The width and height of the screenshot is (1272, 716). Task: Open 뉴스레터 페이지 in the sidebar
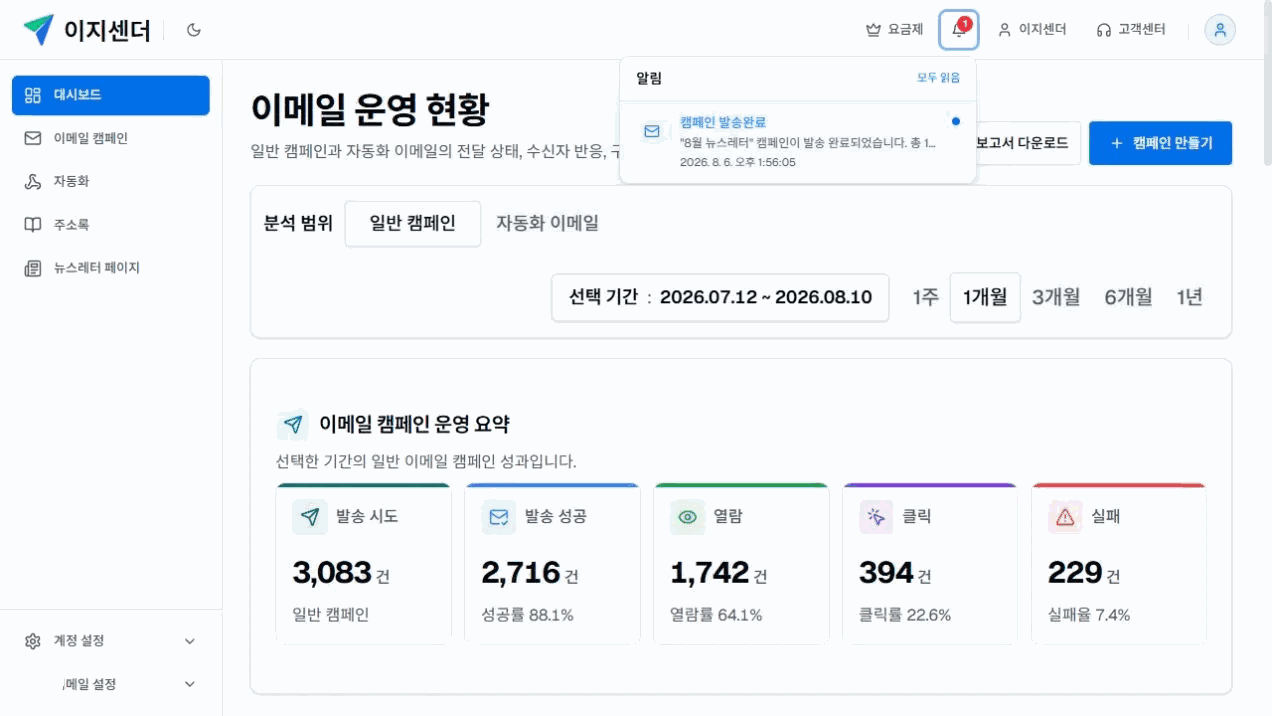pos(111,268)
